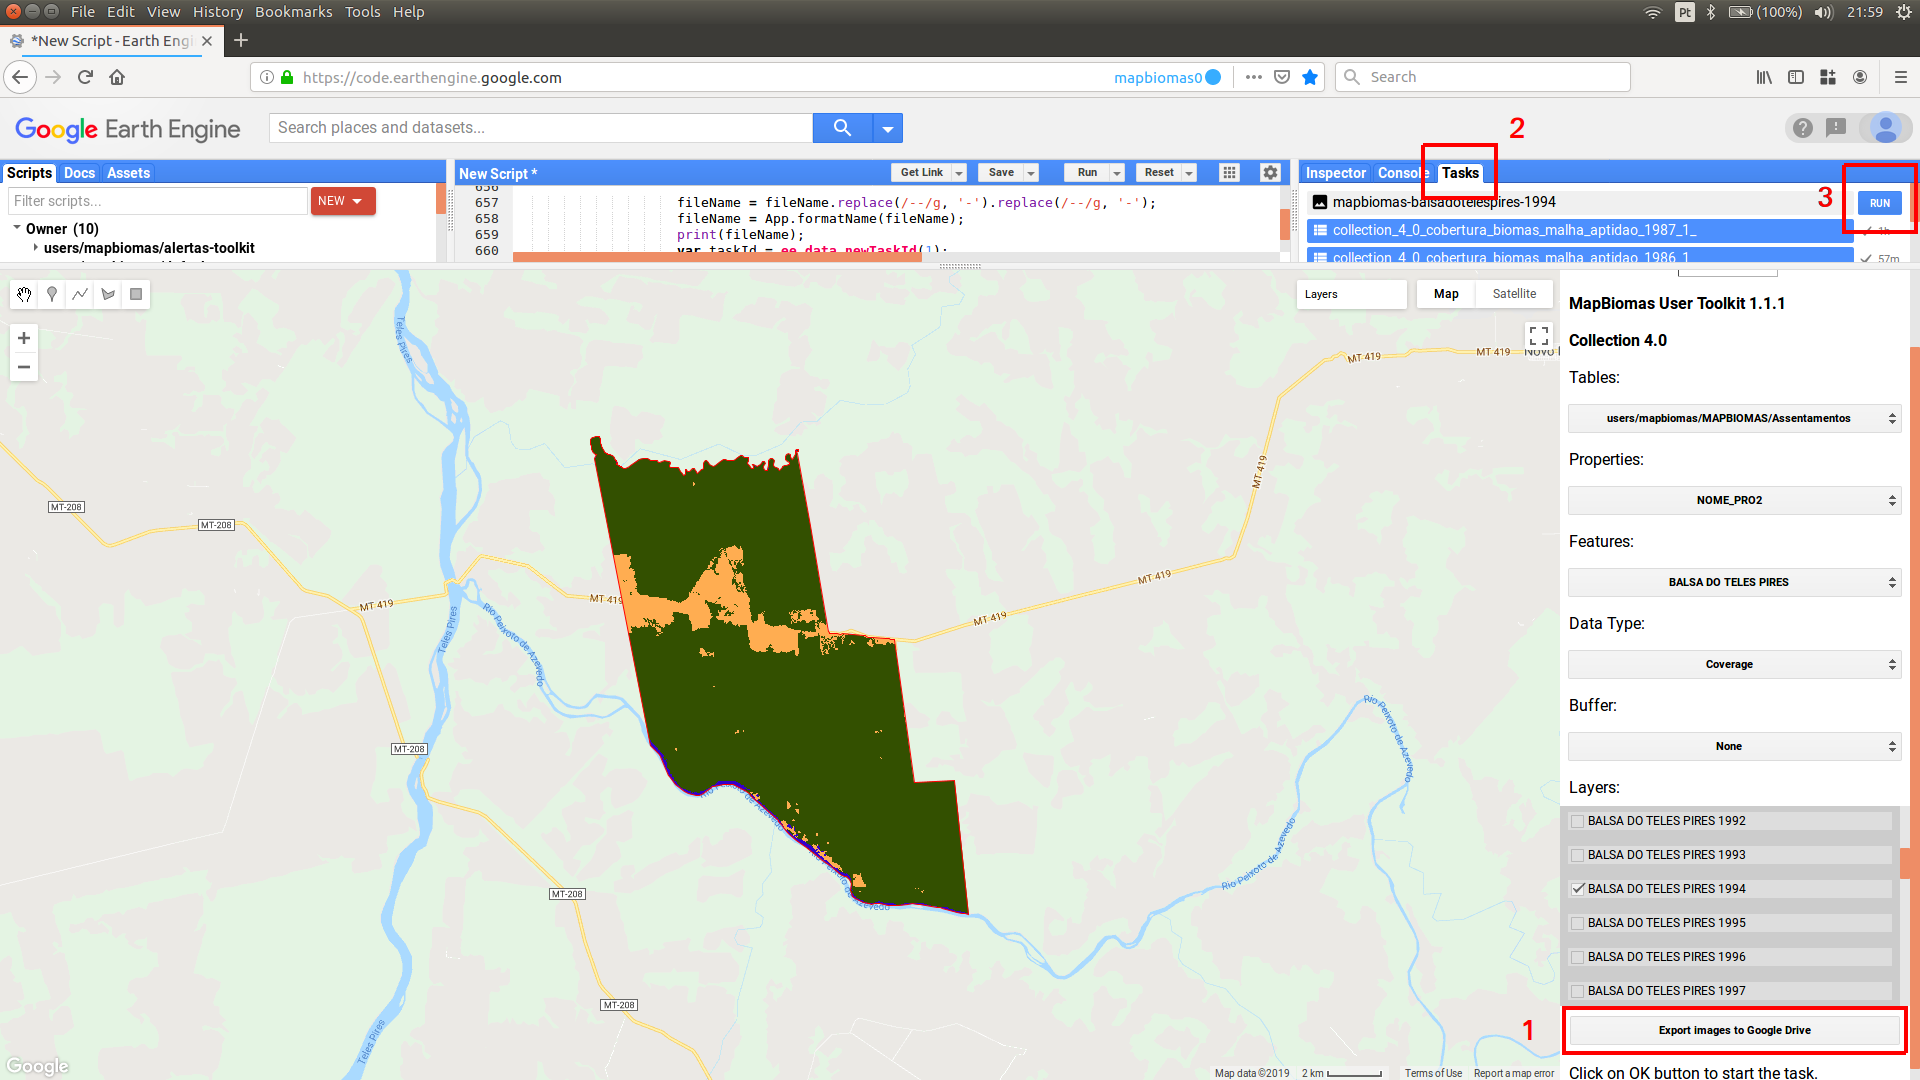The width and height of the screenshot is (1920, 1080).
Task: Click the Earth Engine settings gear icon
Action: [1270, 173]
